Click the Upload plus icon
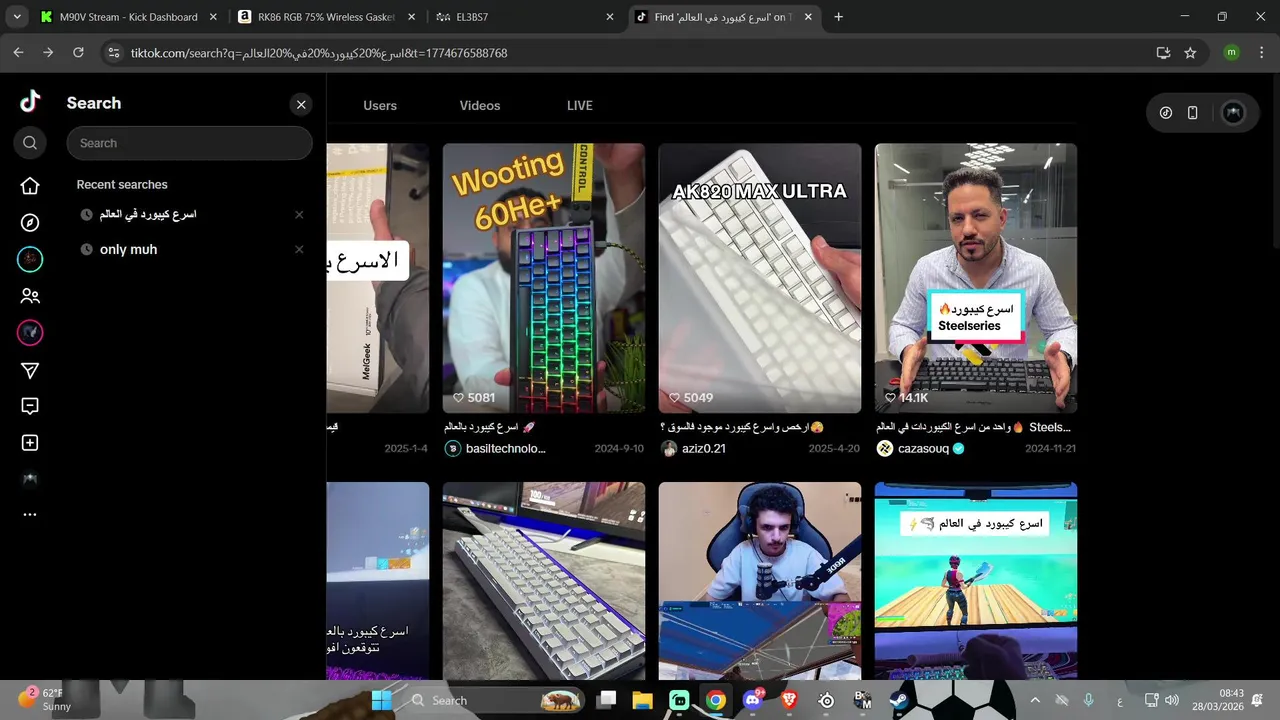 tap(30, 443)
